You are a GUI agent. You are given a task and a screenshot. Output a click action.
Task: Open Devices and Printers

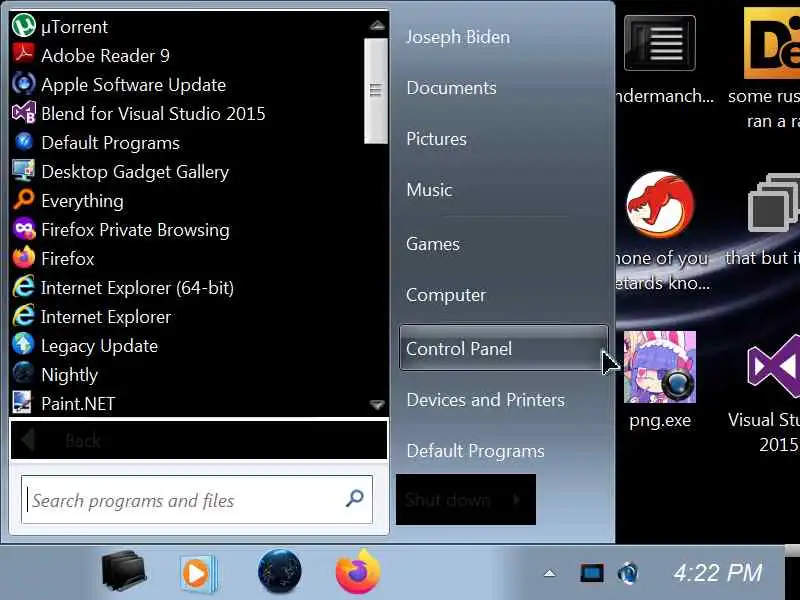pos(485,400)
